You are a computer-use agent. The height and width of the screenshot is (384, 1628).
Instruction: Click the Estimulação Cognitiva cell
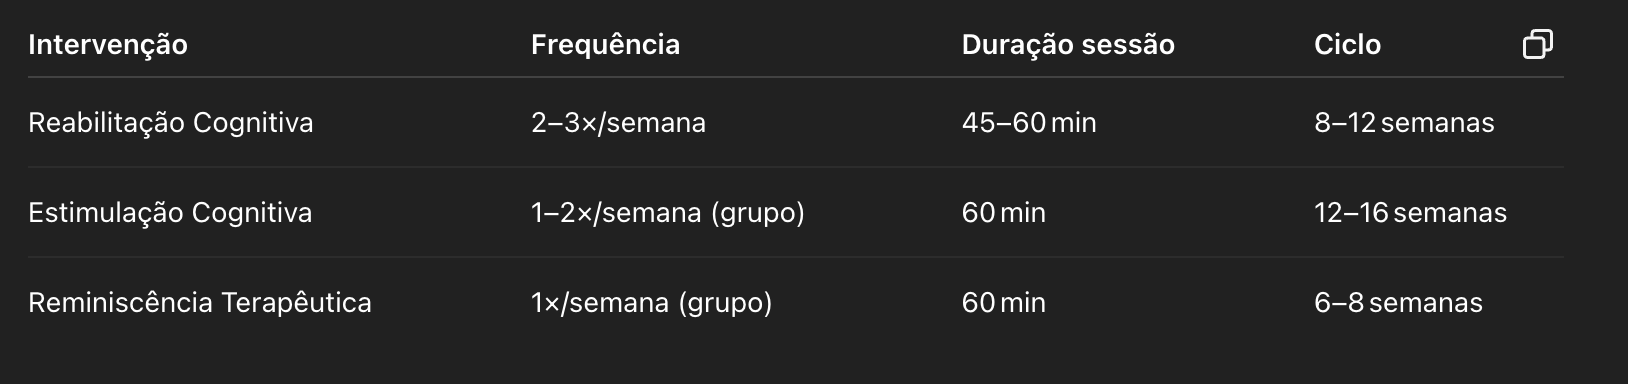170,213
